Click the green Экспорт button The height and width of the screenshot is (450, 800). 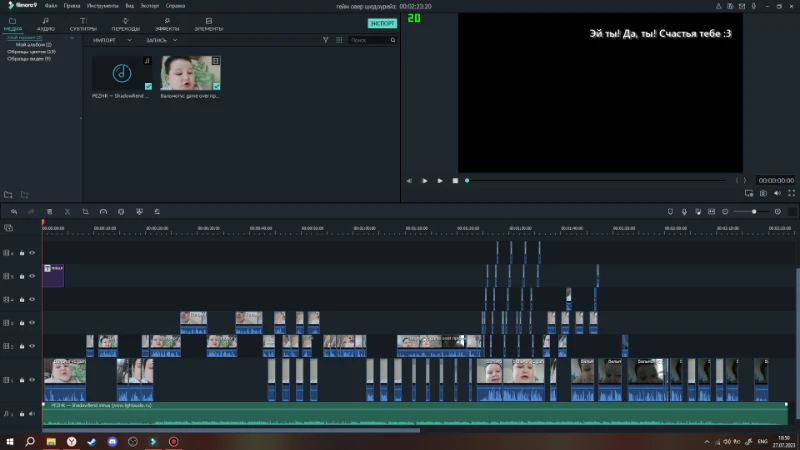tap(382, 23)
